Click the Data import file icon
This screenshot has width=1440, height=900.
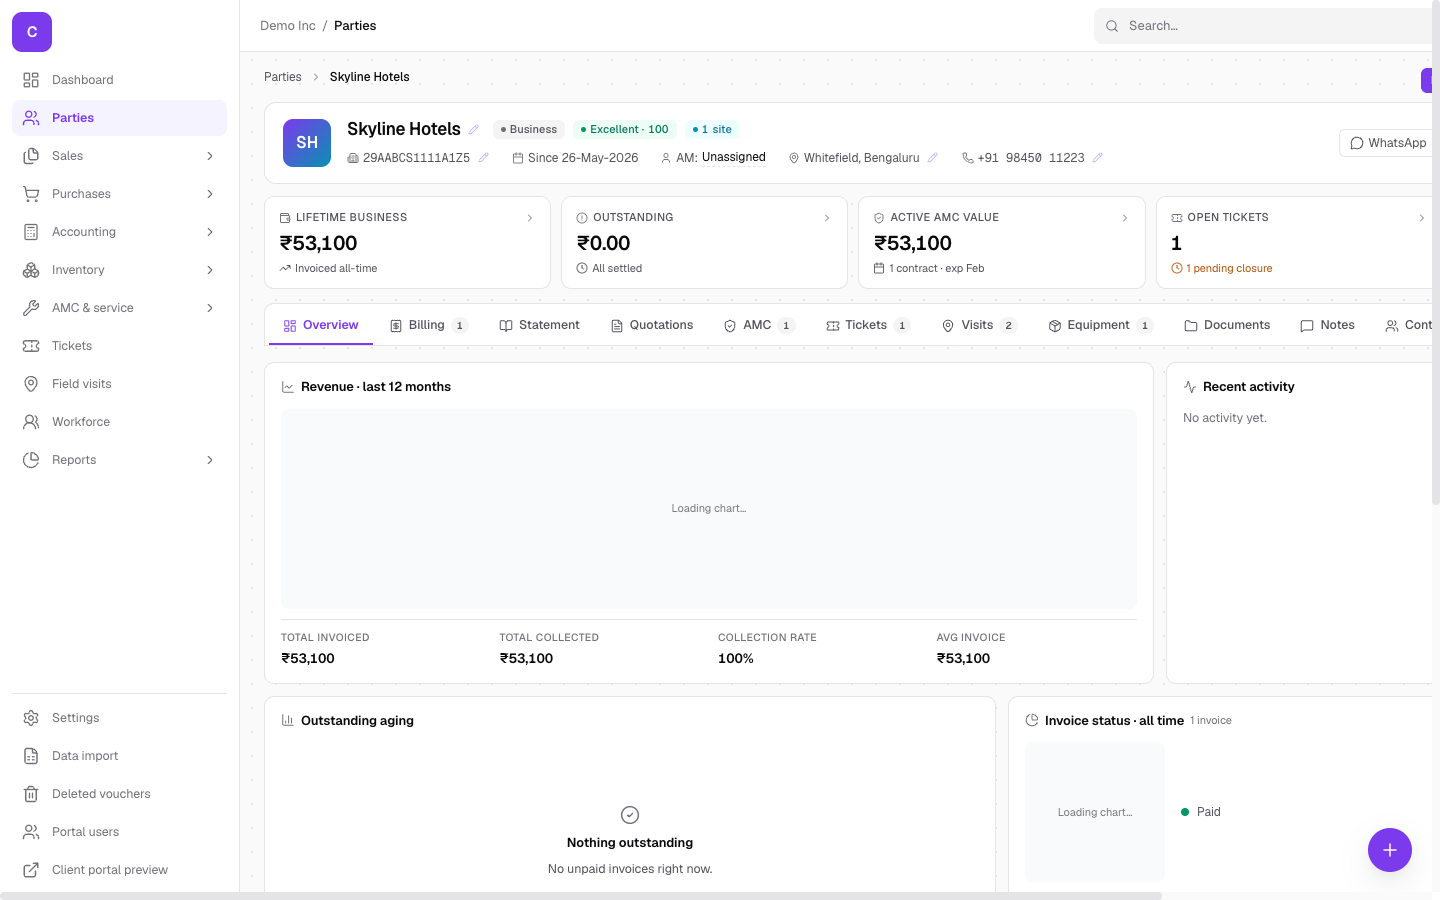tap(31, 756)
